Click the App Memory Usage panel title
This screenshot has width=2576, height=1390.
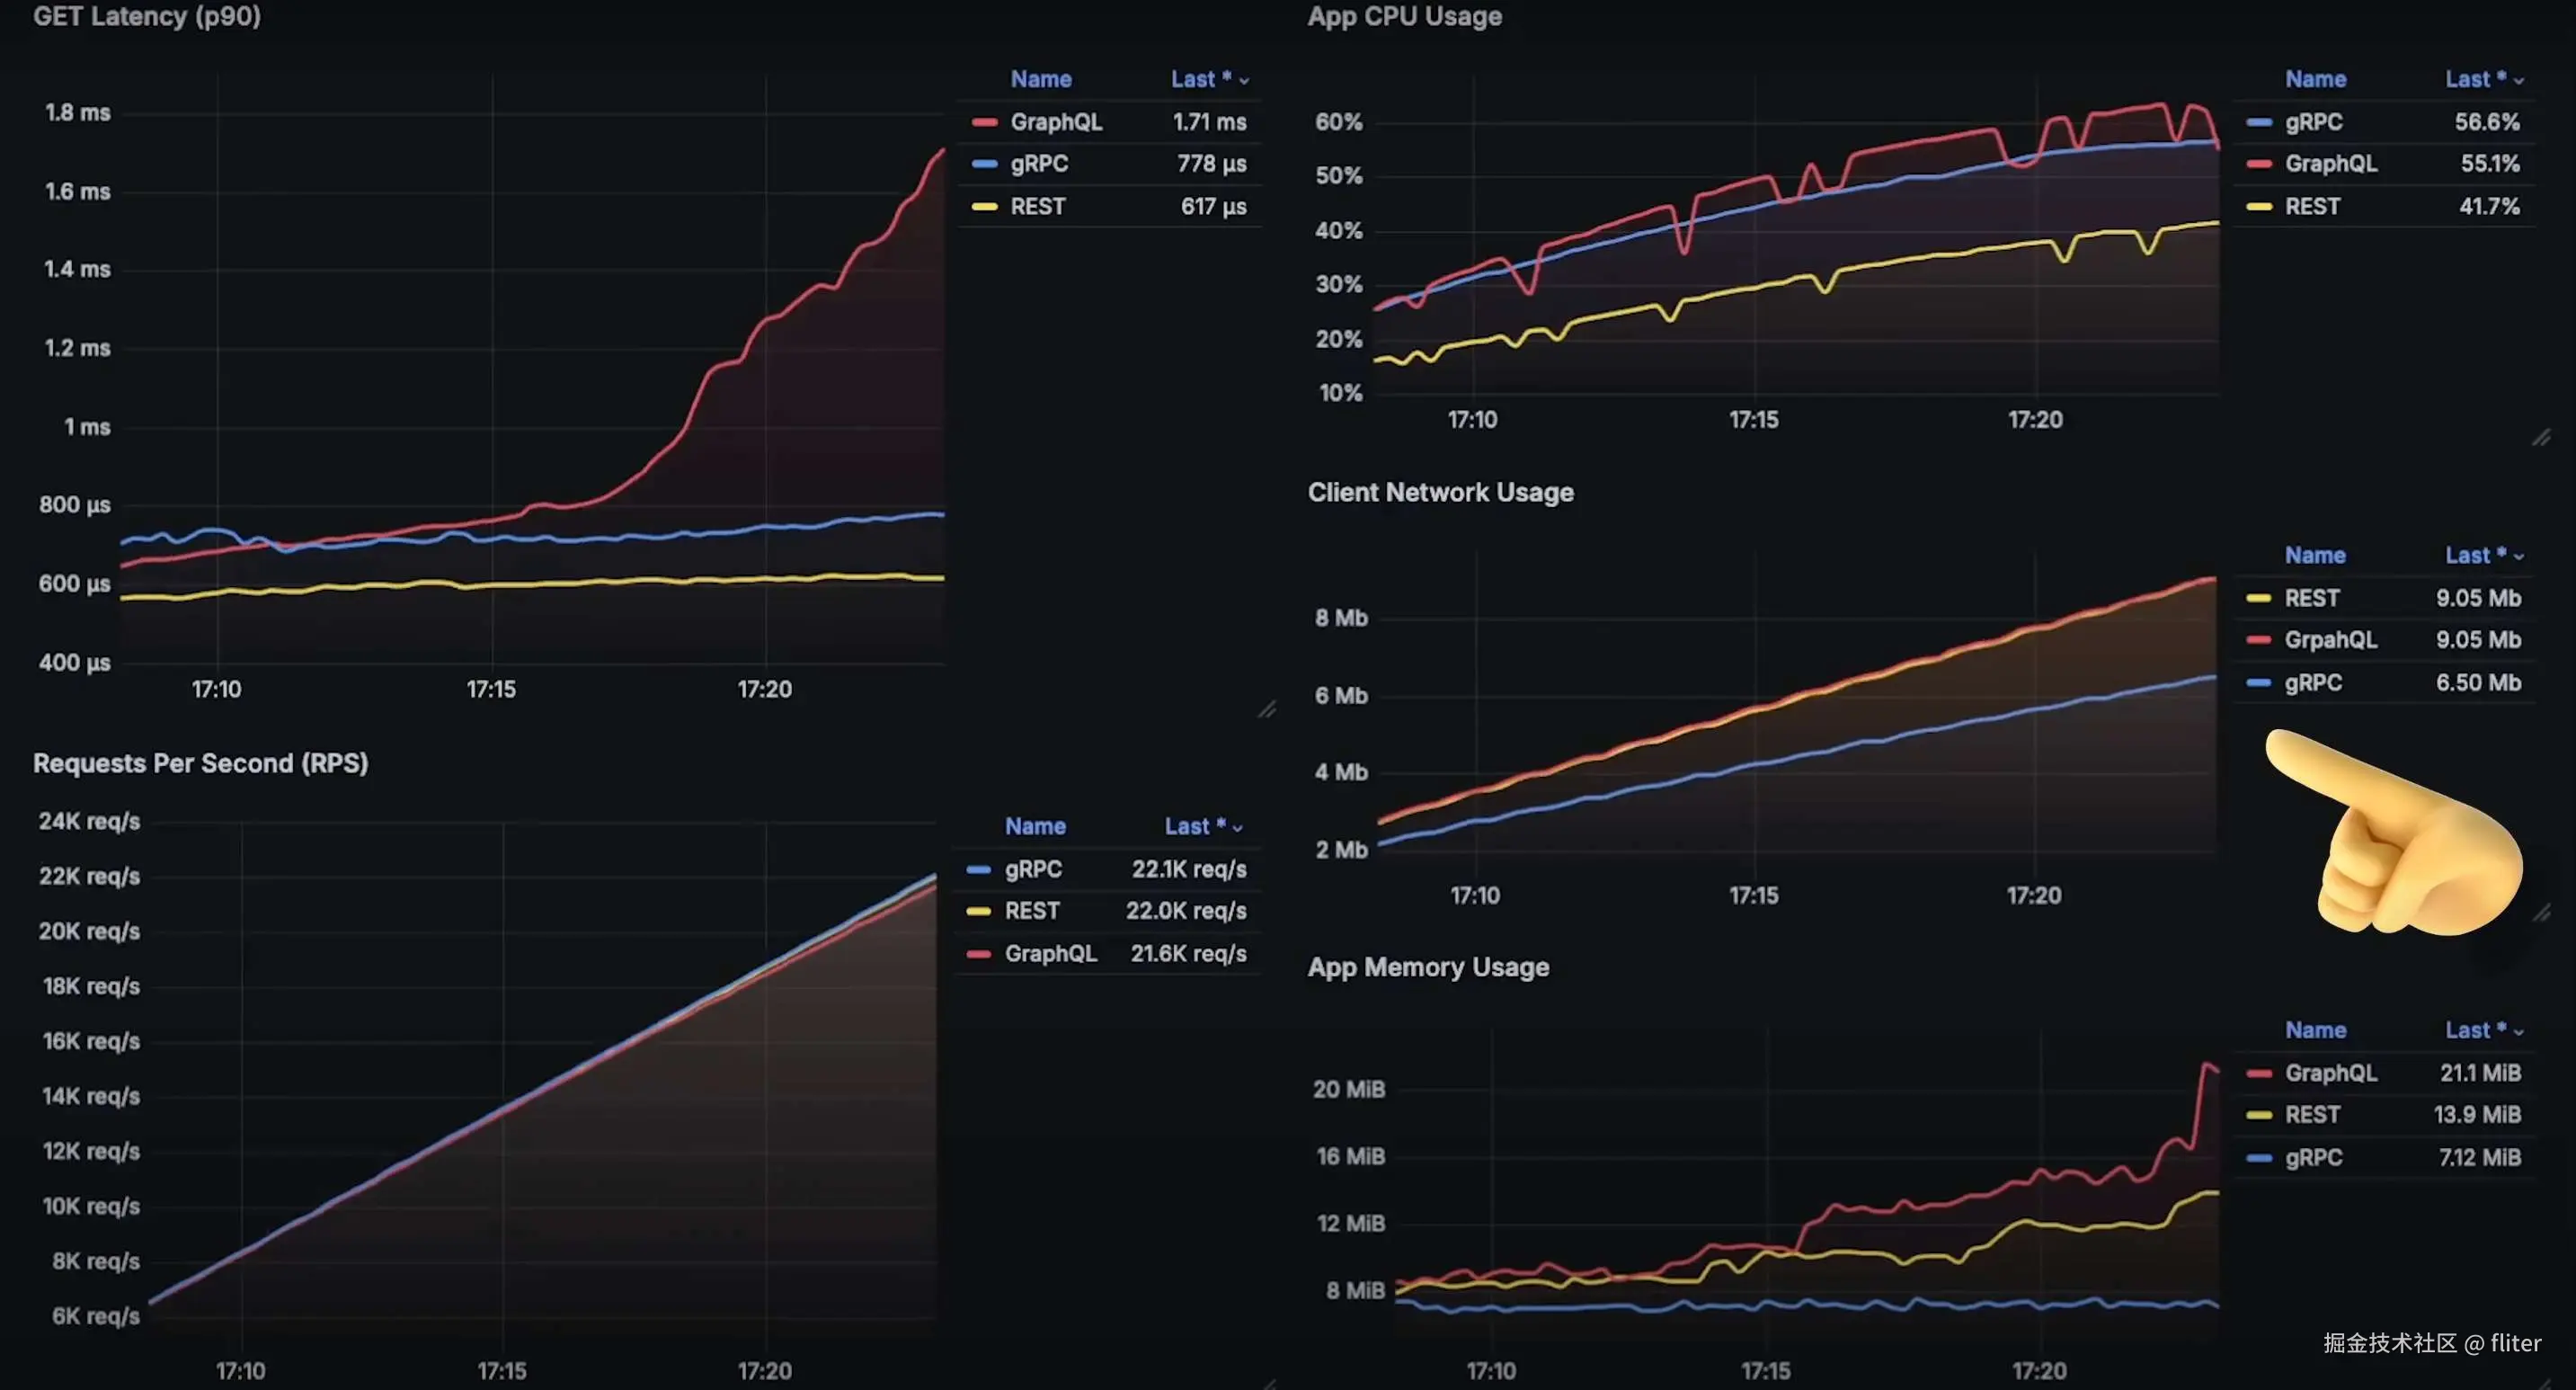1428,967
